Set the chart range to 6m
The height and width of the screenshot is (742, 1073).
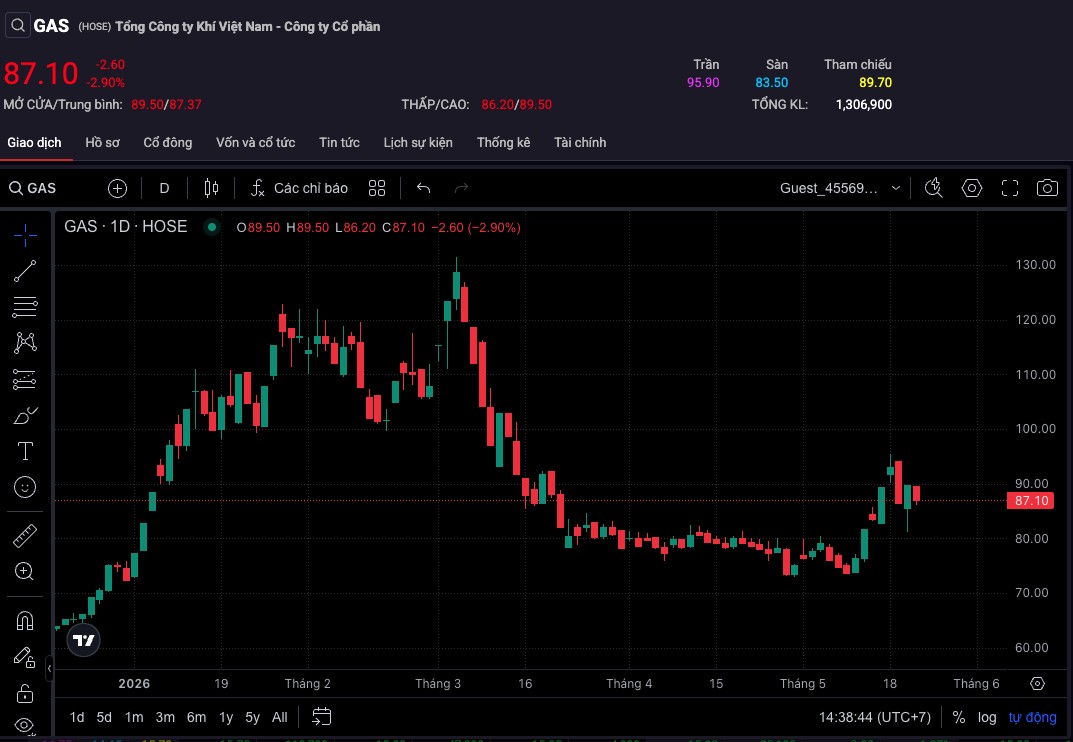[196, 717]
